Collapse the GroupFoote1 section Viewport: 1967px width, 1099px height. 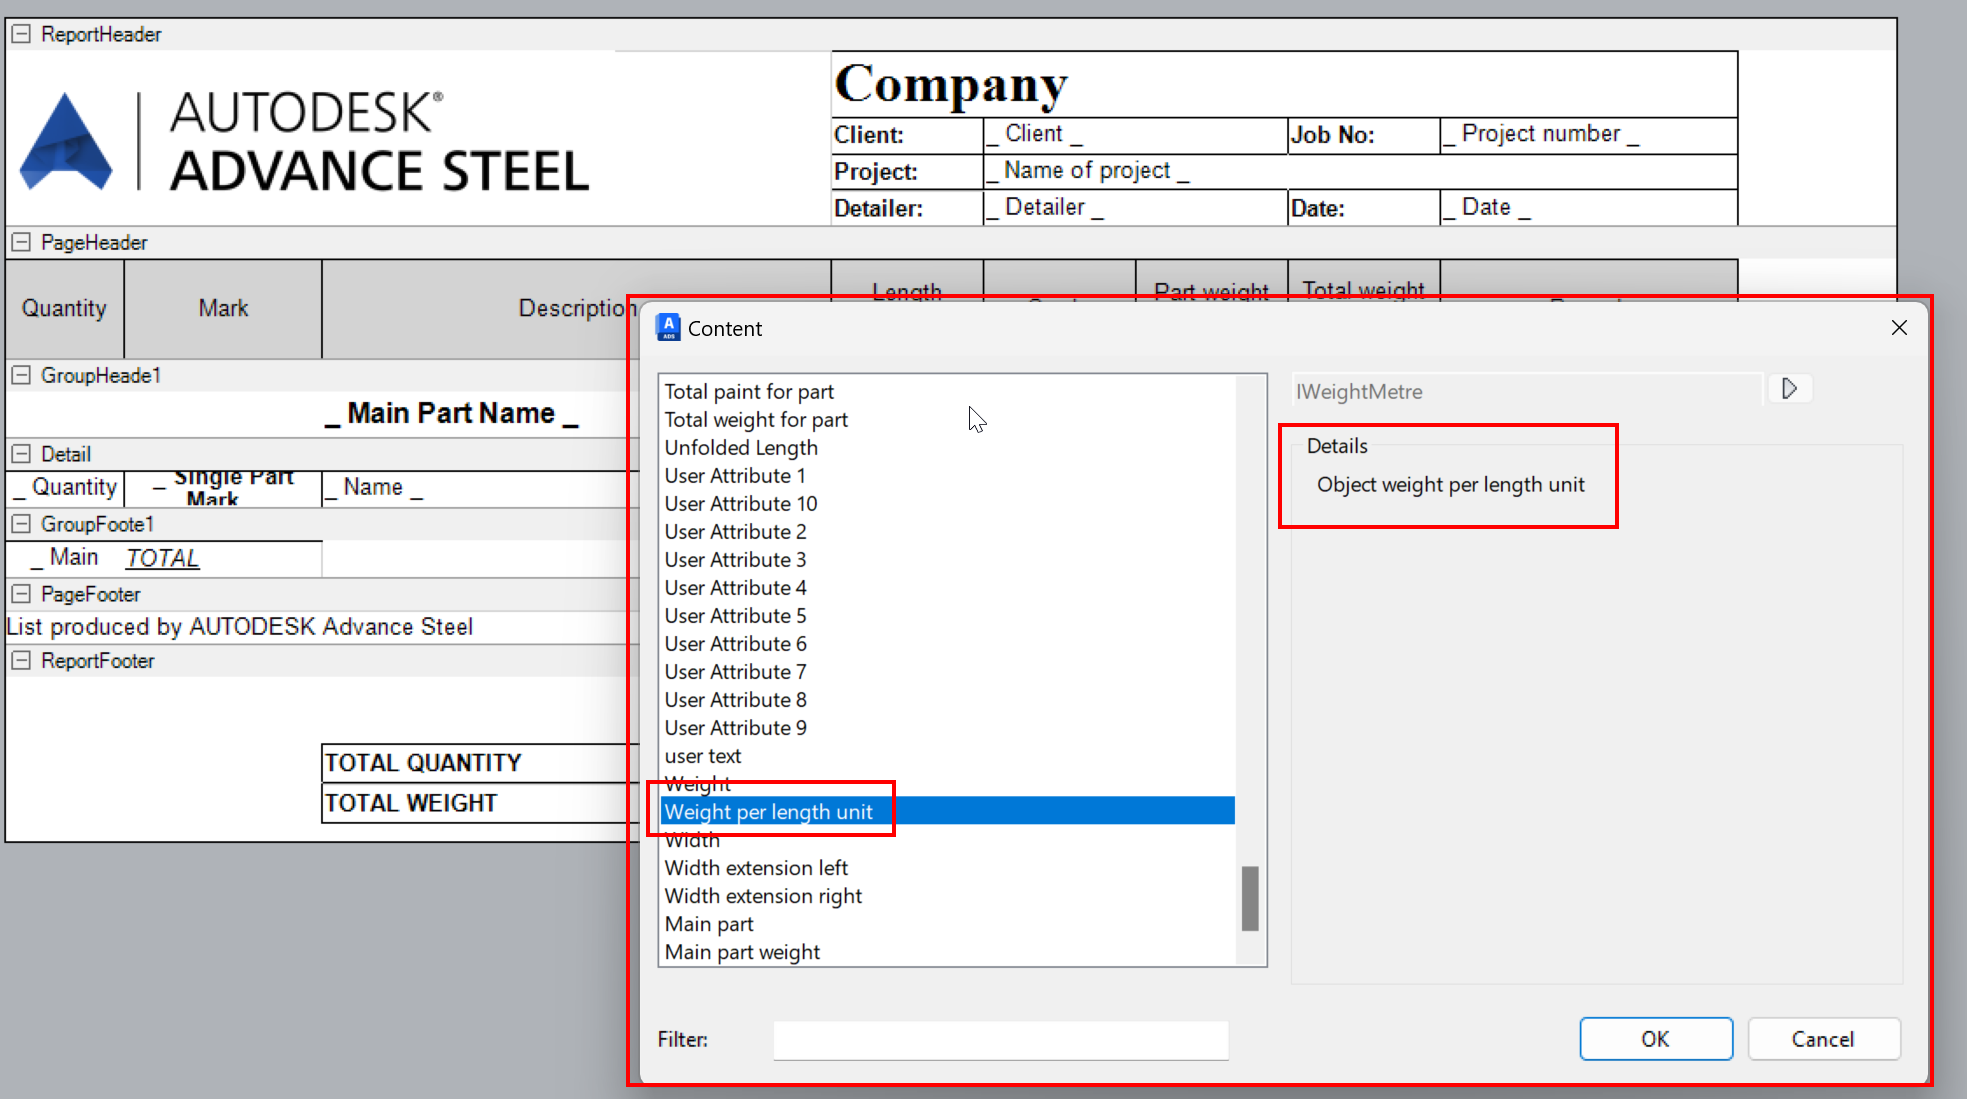point(20,524)
